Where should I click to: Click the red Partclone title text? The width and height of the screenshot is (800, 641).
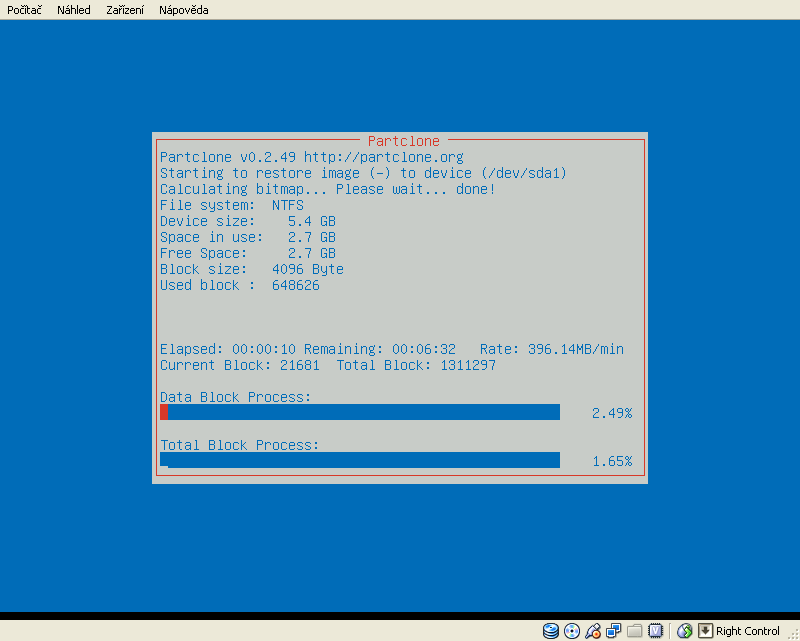click(403, 141)
